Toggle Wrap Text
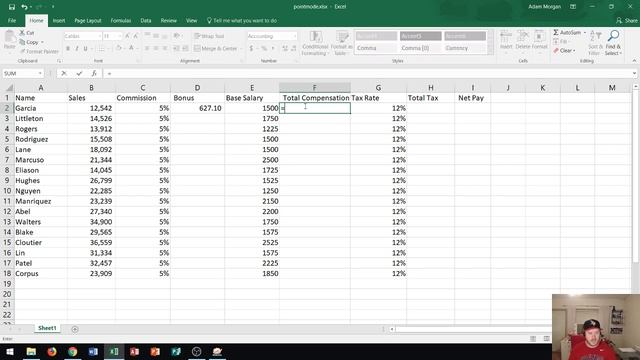Screen dimensions: 640x360 (x=209, y=36)
